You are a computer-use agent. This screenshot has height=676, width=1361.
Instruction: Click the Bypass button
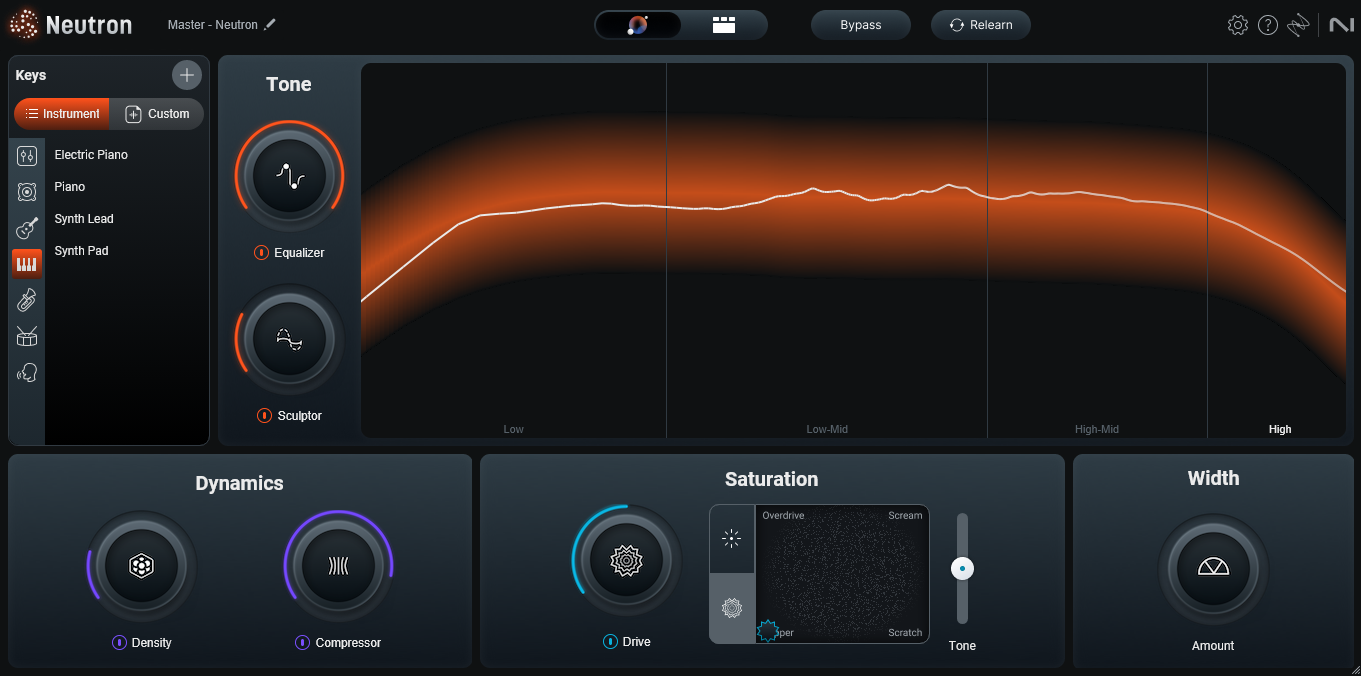[x=861, y=25]
